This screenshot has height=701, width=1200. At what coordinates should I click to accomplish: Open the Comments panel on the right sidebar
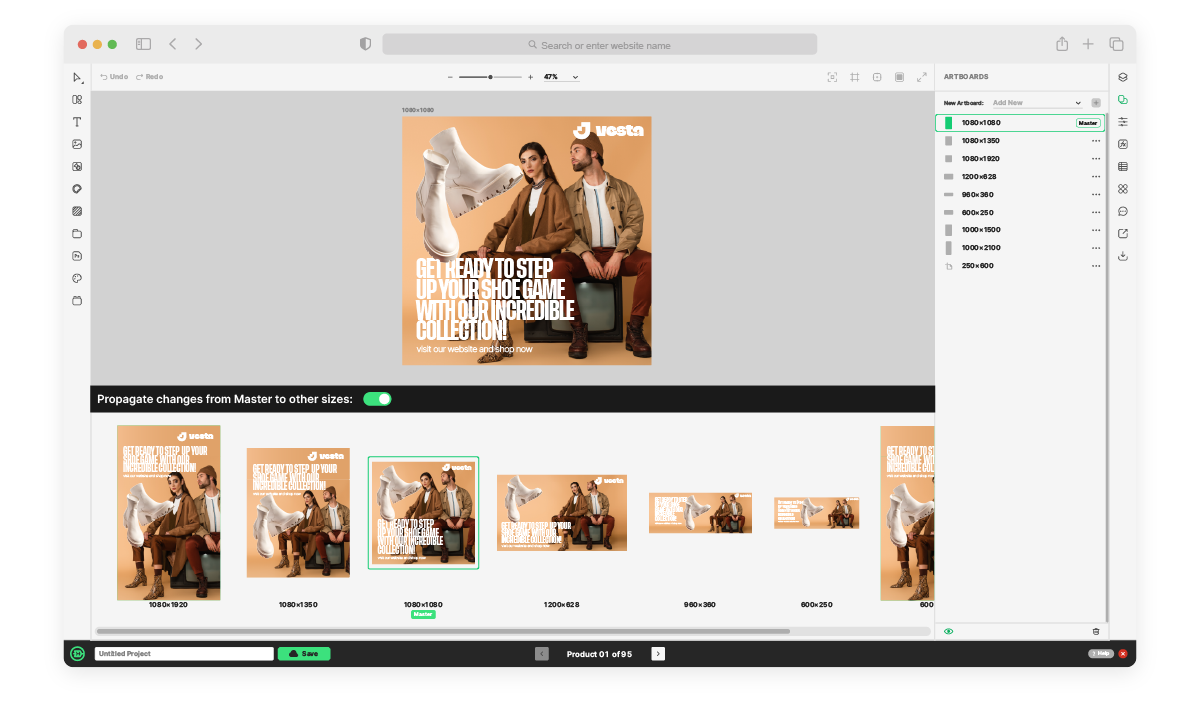[1122, 211]
